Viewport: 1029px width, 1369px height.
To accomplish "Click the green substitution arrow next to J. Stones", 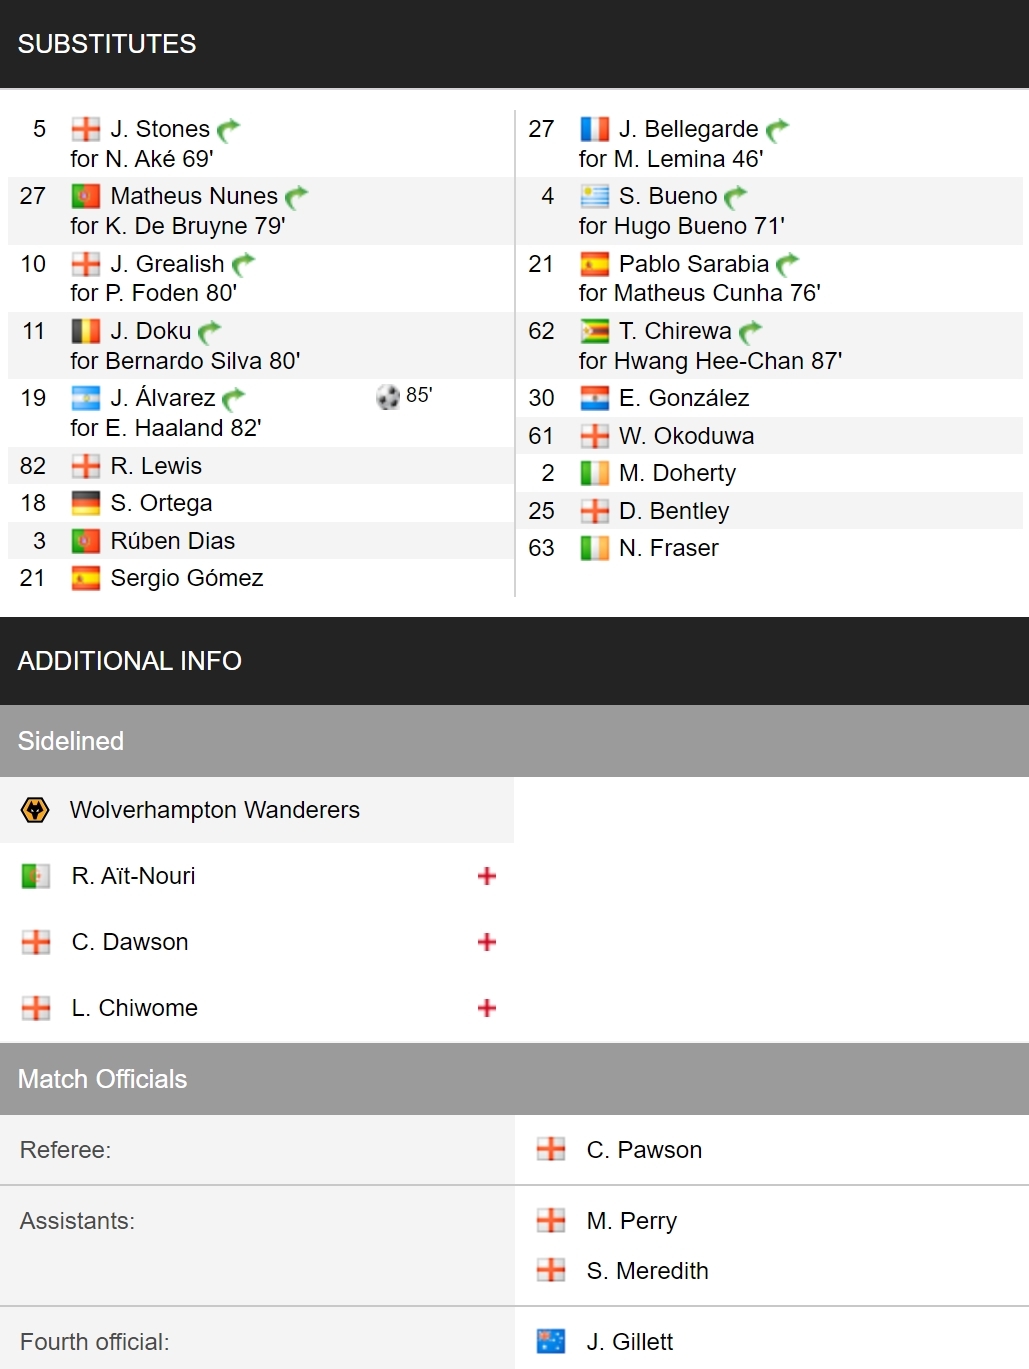I will pyautogui.click(x=229, y=130).
